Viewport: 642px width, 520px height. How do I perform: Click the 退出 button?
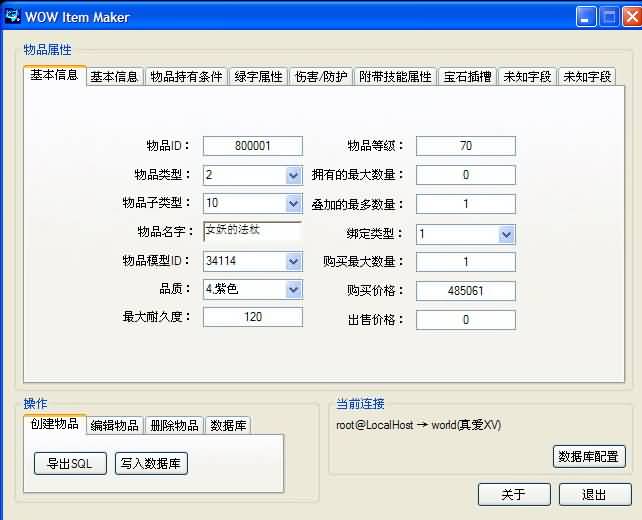pos(595,494)
